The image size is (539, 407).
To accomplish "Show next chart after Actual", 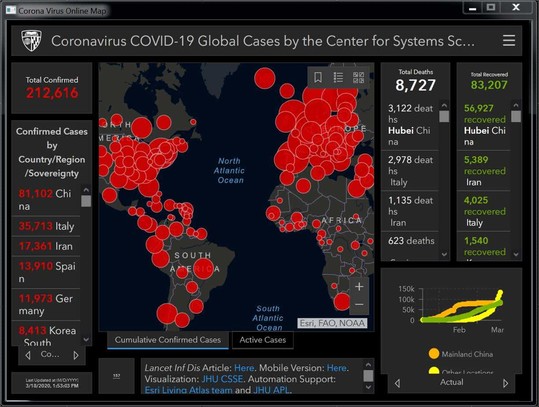I will [505, 383].
